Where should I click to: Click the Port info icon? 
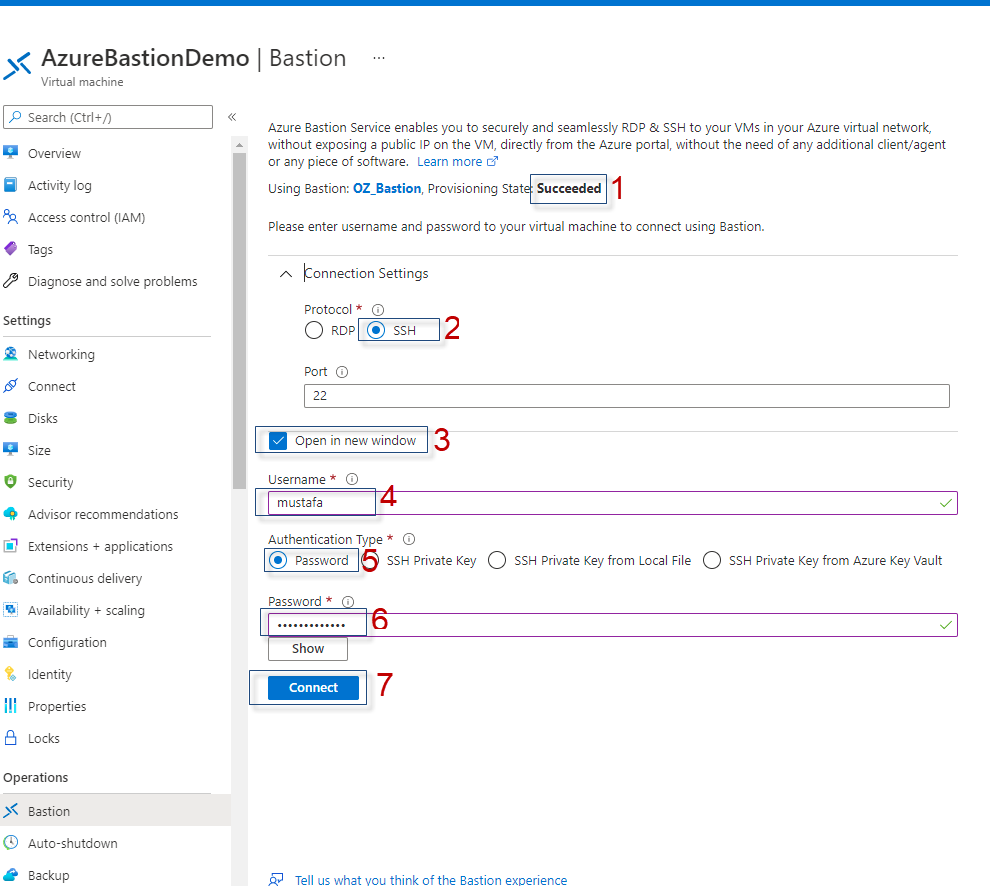(x=342, y=372)
